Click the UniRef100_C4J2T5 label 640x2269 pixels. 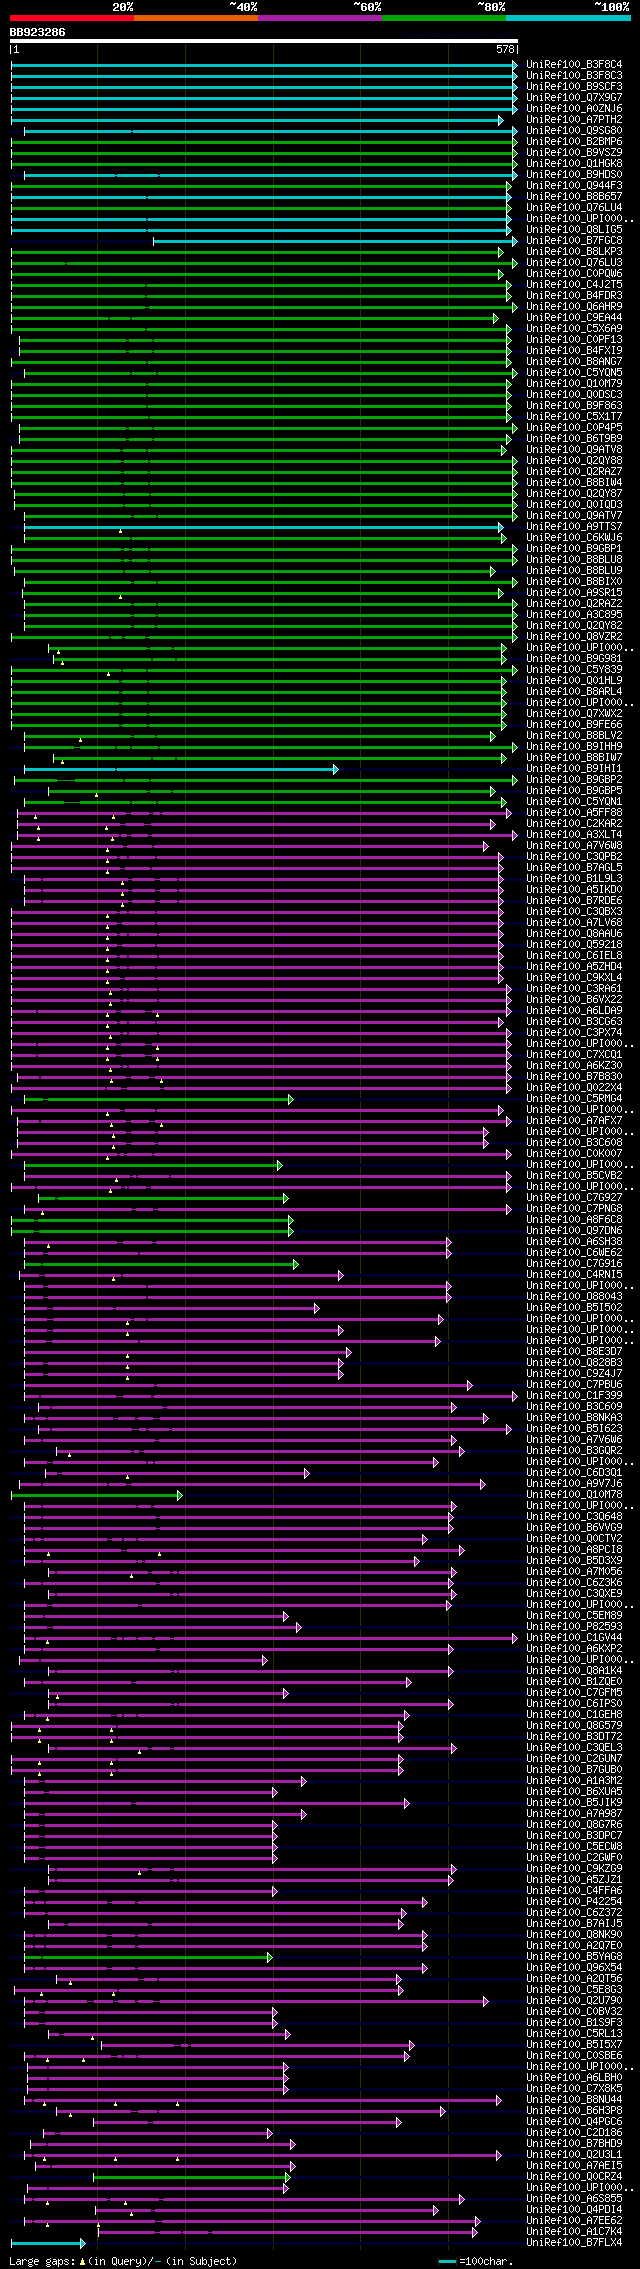574,284
